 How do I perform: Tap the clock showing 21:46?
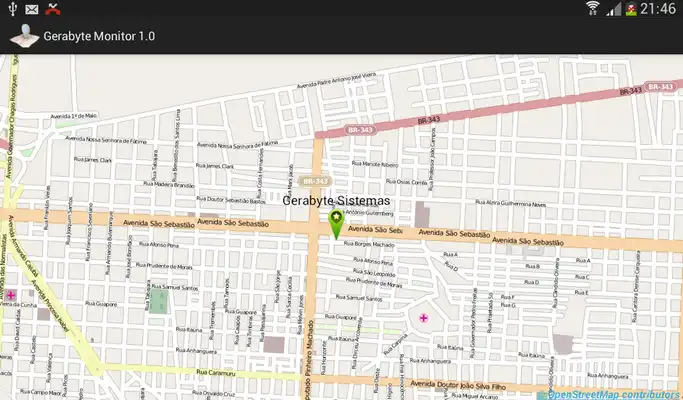pos(659,9)
